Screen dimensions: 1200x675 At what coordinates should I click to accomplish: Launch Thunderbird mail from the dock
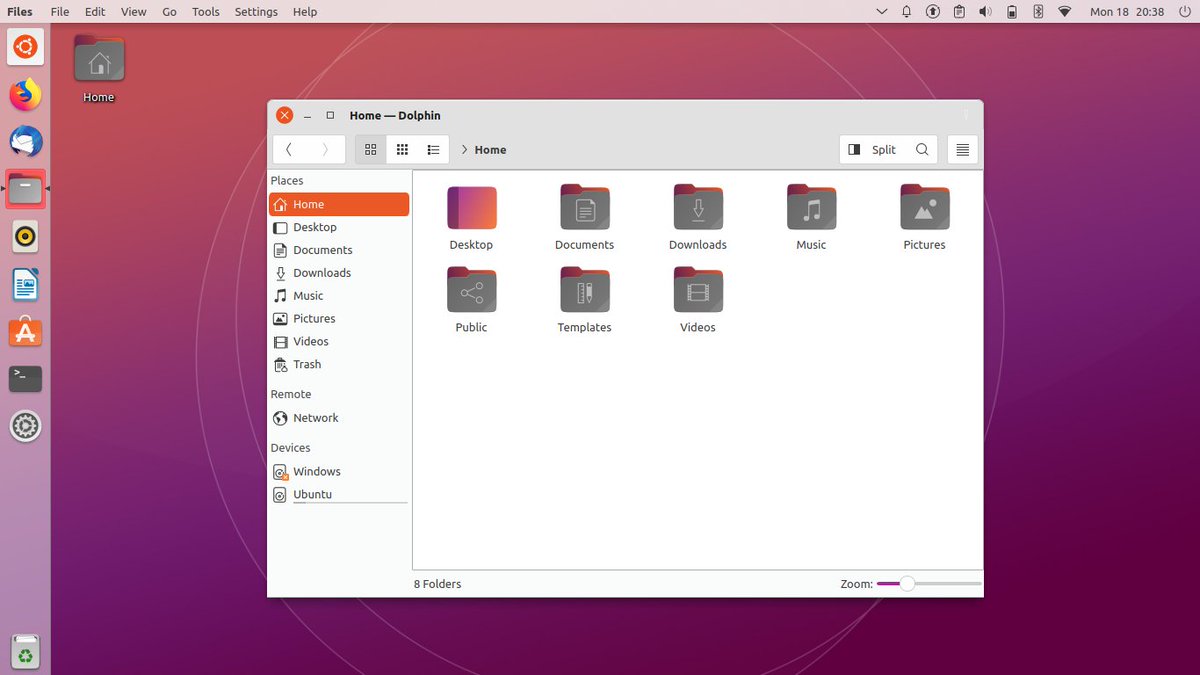(x=25, y=142)
